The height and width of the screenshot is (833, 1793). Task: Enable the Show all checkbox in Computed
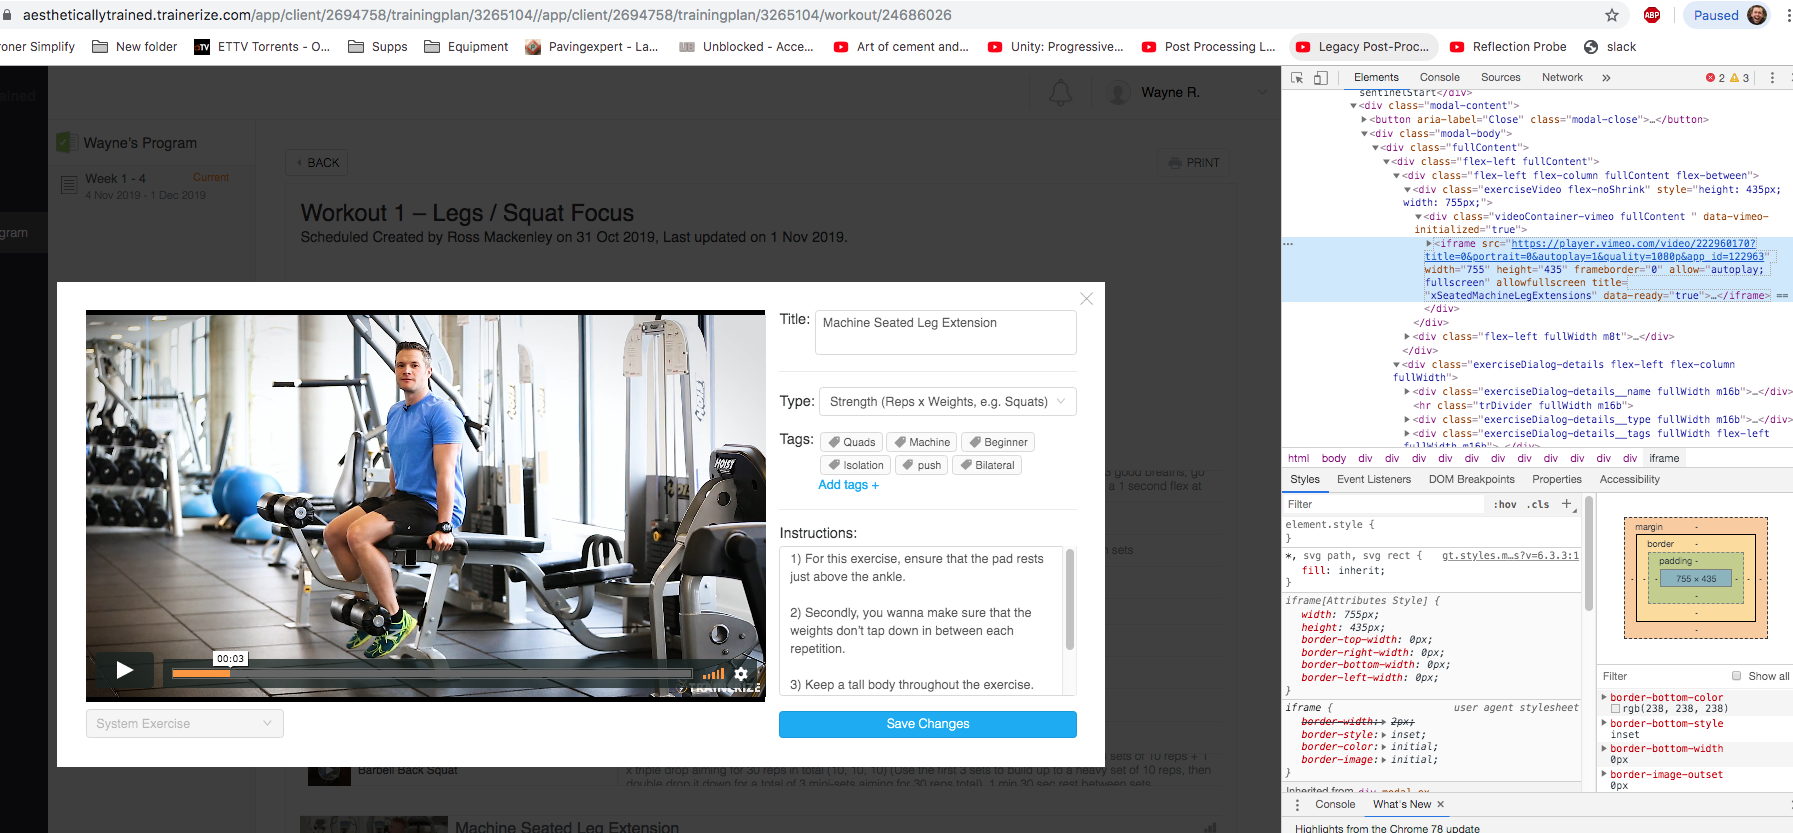1737,676
